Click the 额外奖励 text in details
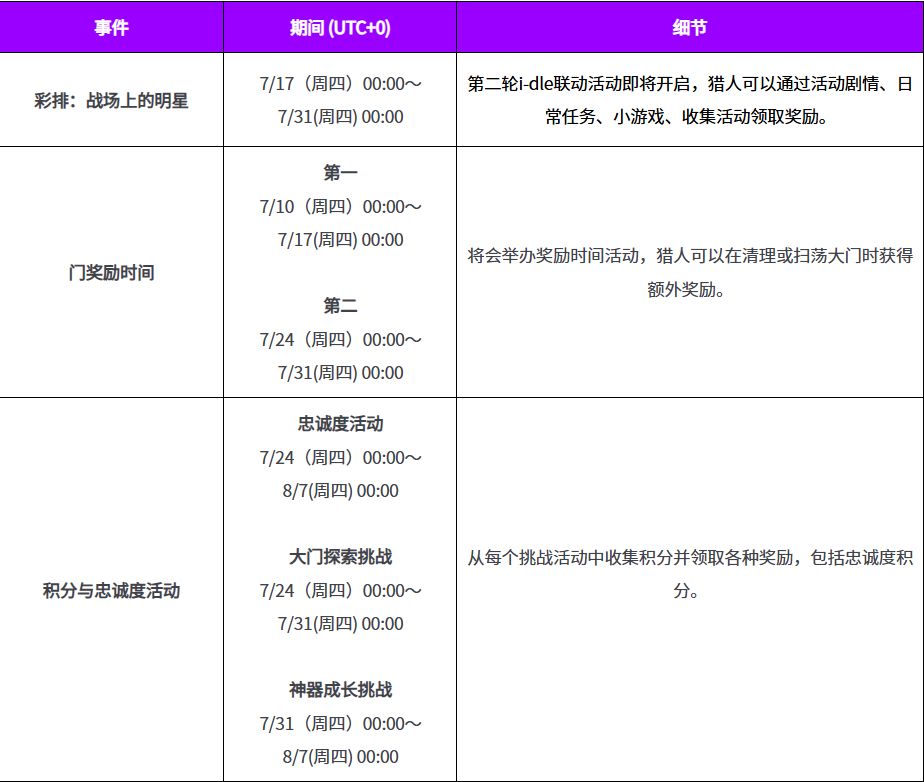924x782 pixels. tap(681, 289)
